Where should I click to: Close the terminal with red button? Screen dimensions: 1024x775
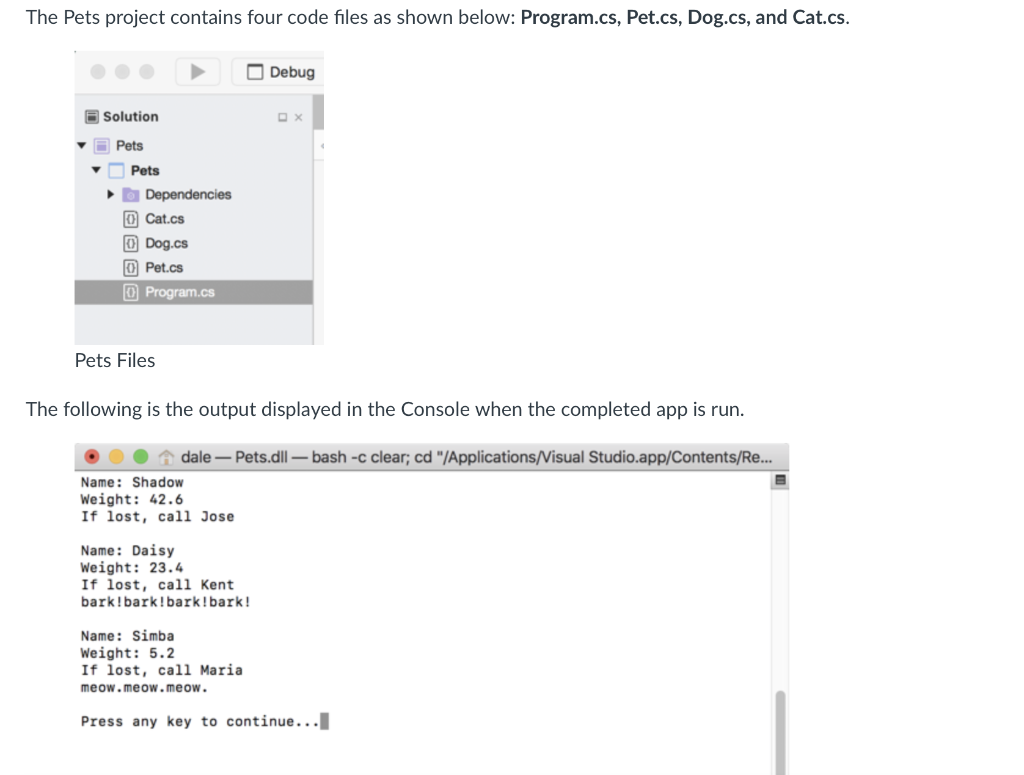click(x=92, y=456)
